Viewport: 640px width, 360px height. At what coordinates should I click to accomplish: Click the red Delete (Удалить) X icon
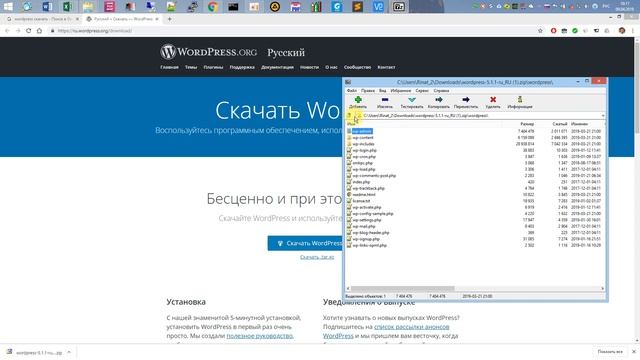[493, 100]
